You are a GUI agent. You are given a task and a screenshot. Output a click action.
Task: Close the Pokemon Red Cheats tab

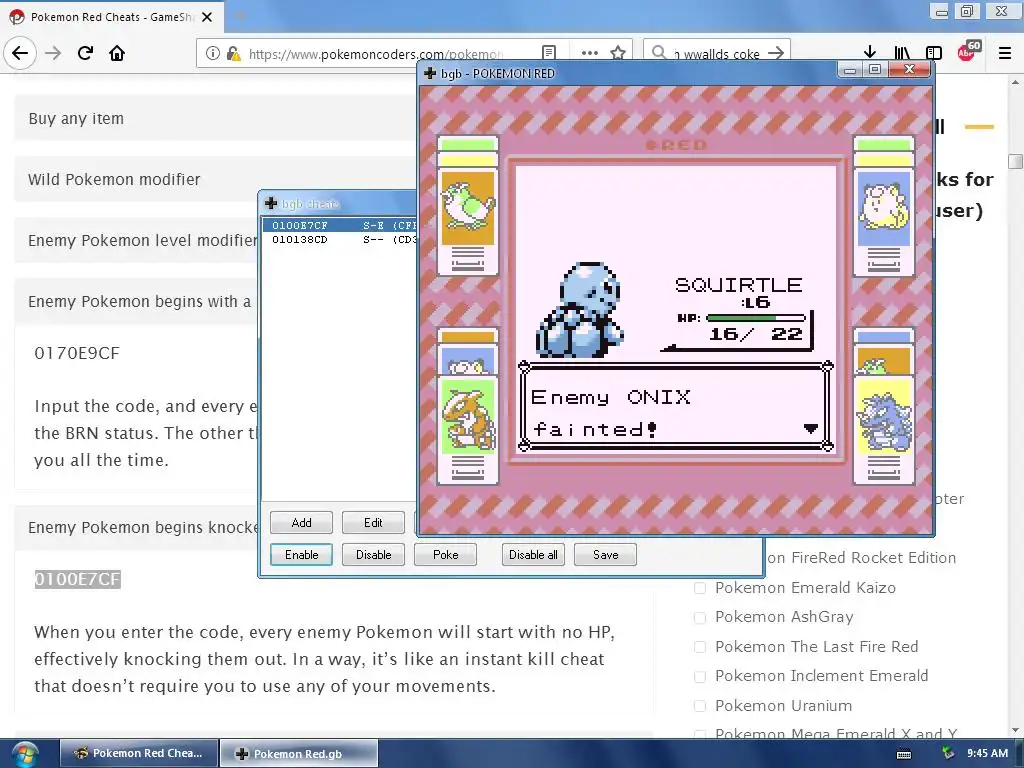(207, 17)
